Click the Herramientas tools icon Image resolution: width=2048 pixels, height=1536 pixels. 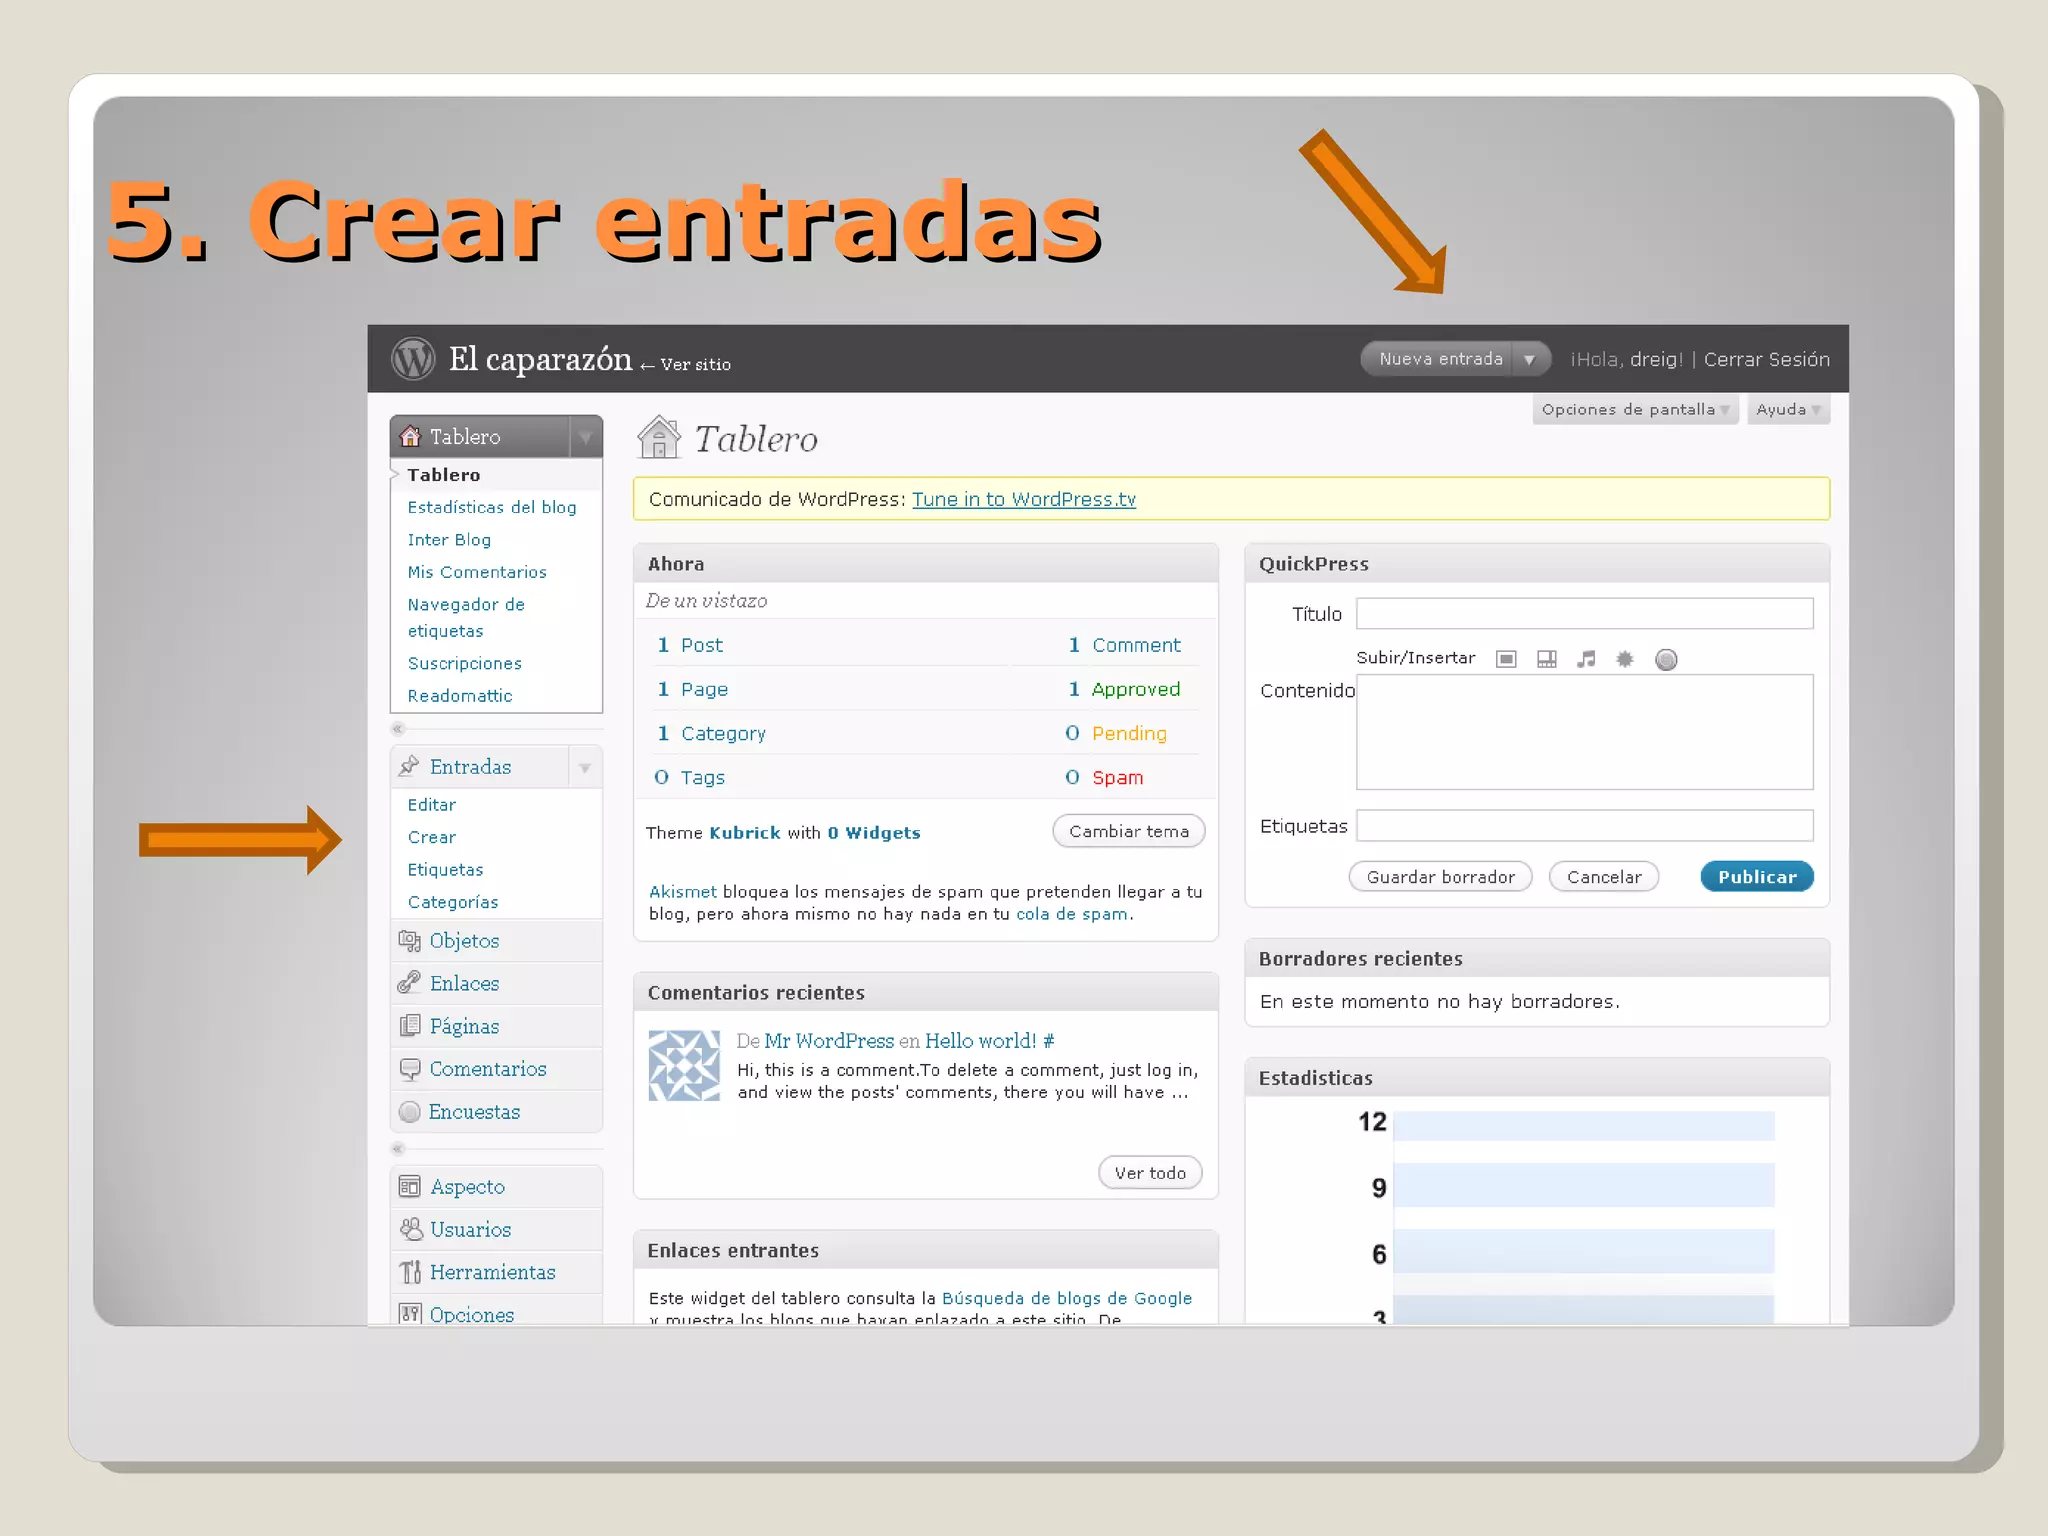pyautogui.click(x=409, y=1272)
